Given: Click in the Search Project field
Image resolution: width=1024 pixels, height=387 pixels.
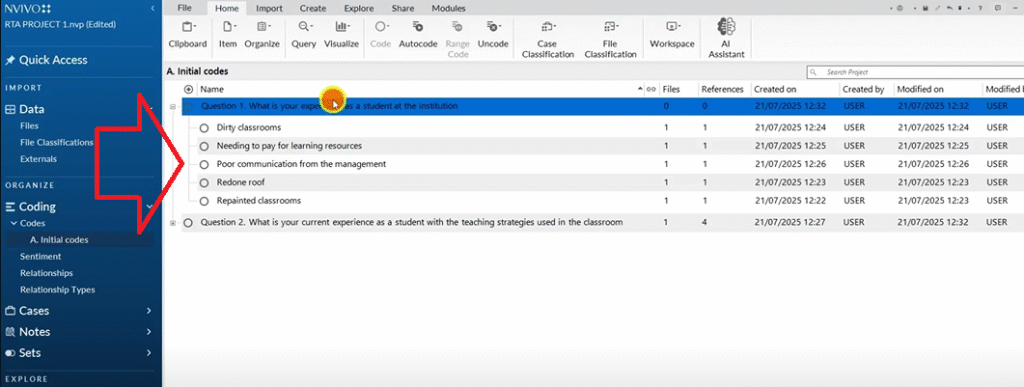Looking at the screenshot, I should (914, 72).
